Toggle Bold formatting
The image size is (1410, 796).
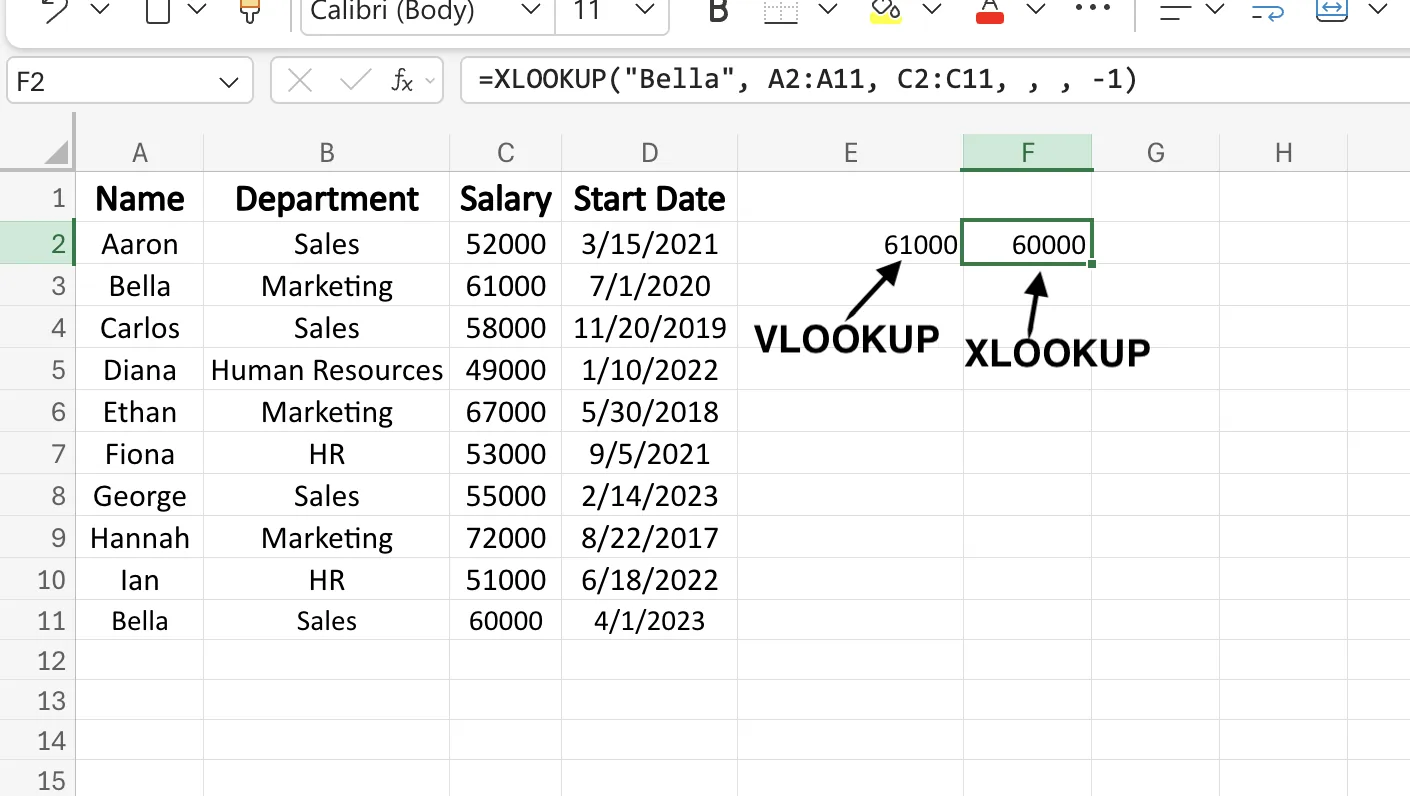pyautogui.click(x=718, y=11)
